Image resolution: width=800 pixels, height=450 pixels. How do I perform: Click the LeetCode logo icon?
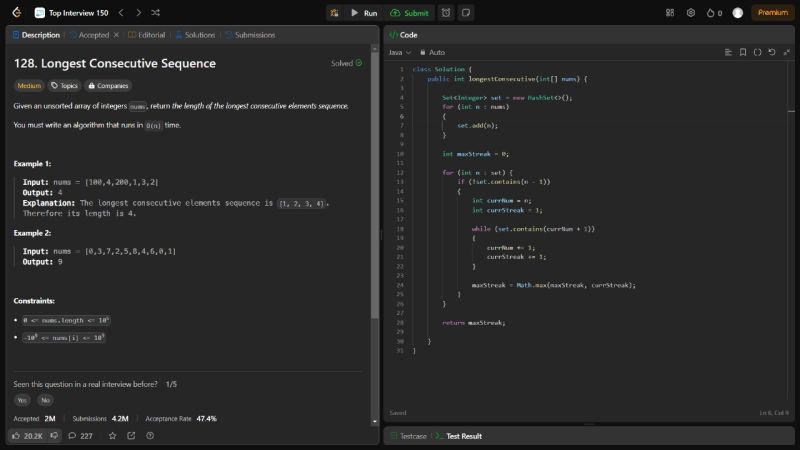click(17, 13)
